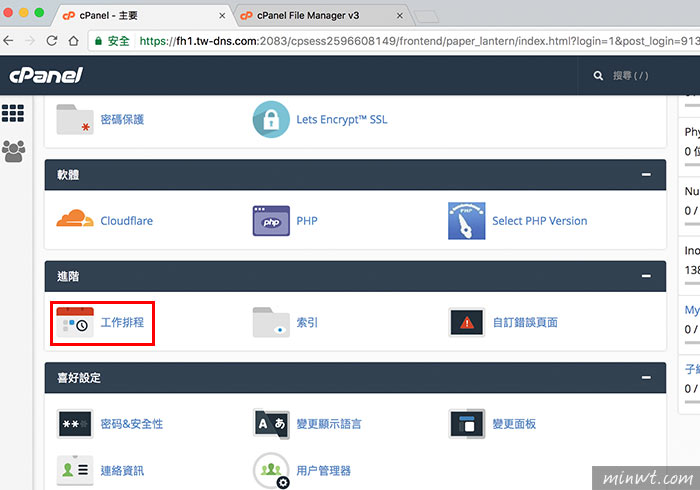
Task: Go back in the browser
Action: [x=8, y=41]
